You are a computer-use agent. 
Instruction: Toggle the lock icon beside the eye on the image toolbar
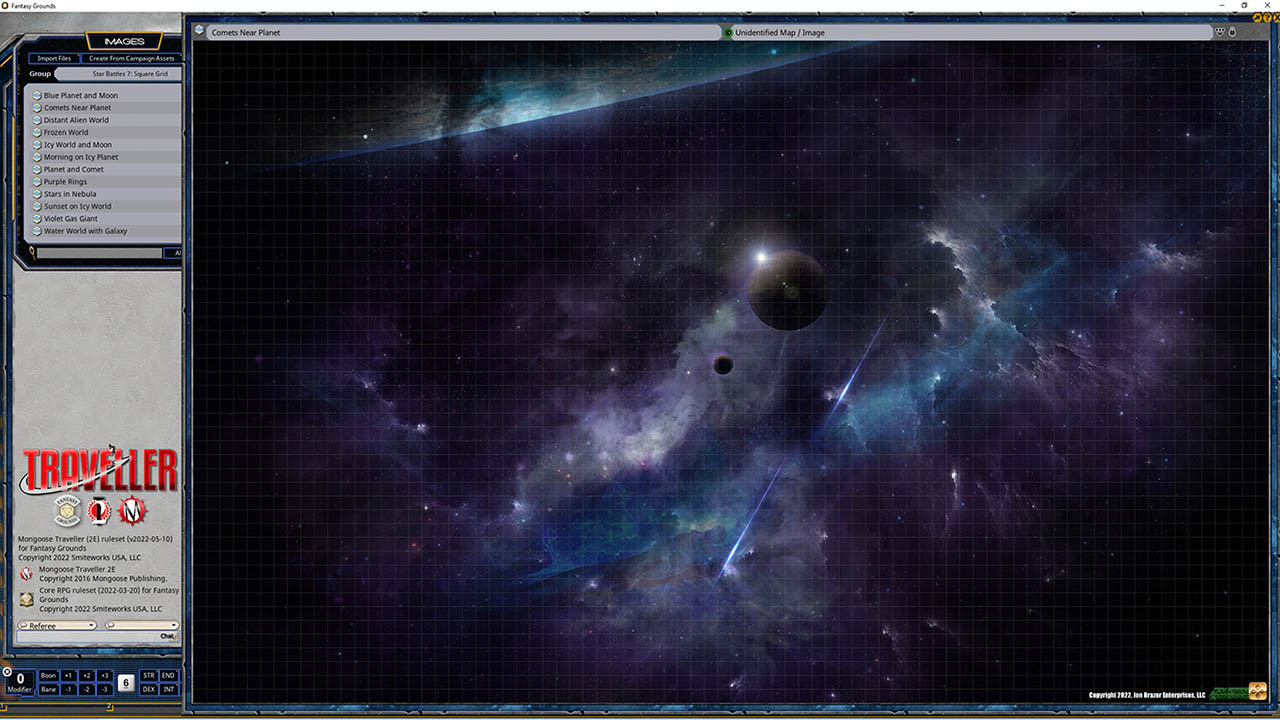point(1232,31)
